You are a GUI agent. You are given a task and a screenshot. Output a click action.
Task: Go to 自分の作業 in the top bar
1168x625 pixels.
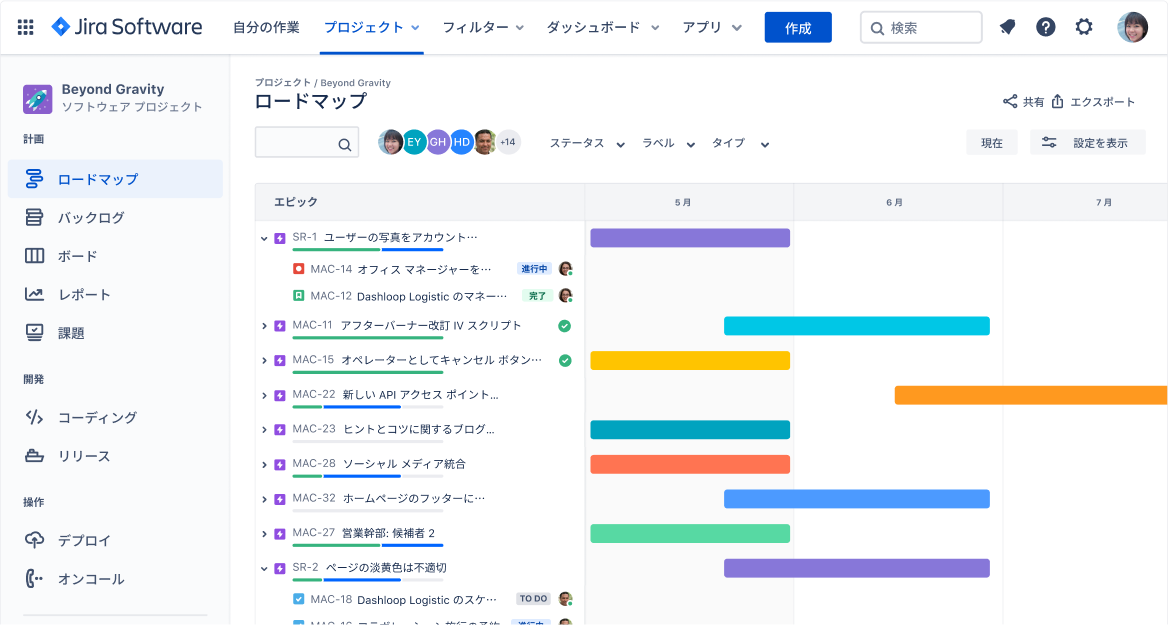click(266, 27)
